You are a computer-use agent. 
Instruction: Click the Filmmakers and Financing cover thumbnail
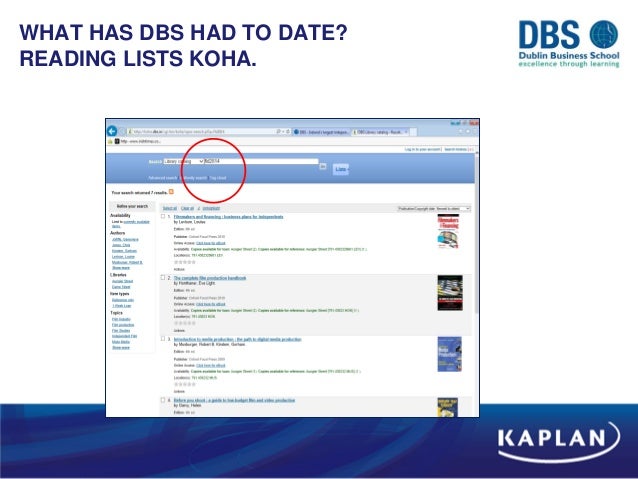click(448, 231)
